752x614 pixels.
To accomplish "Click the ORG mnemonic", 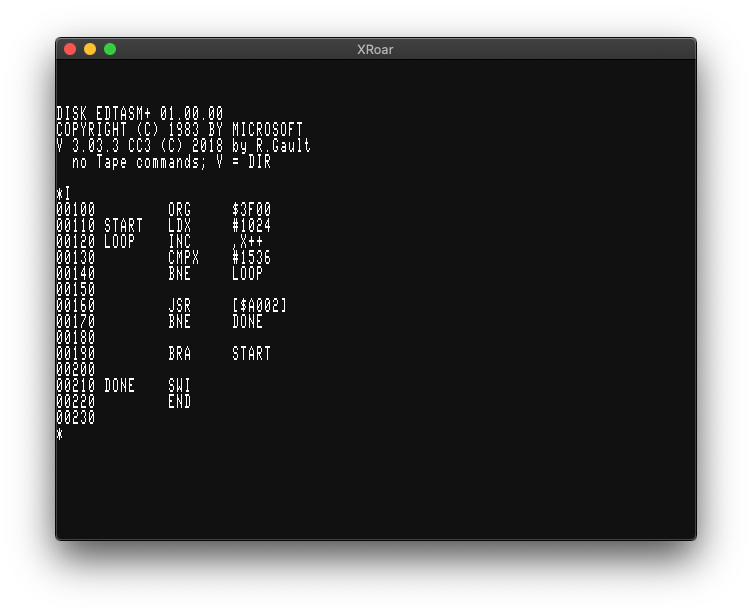I will pos(179,210).
